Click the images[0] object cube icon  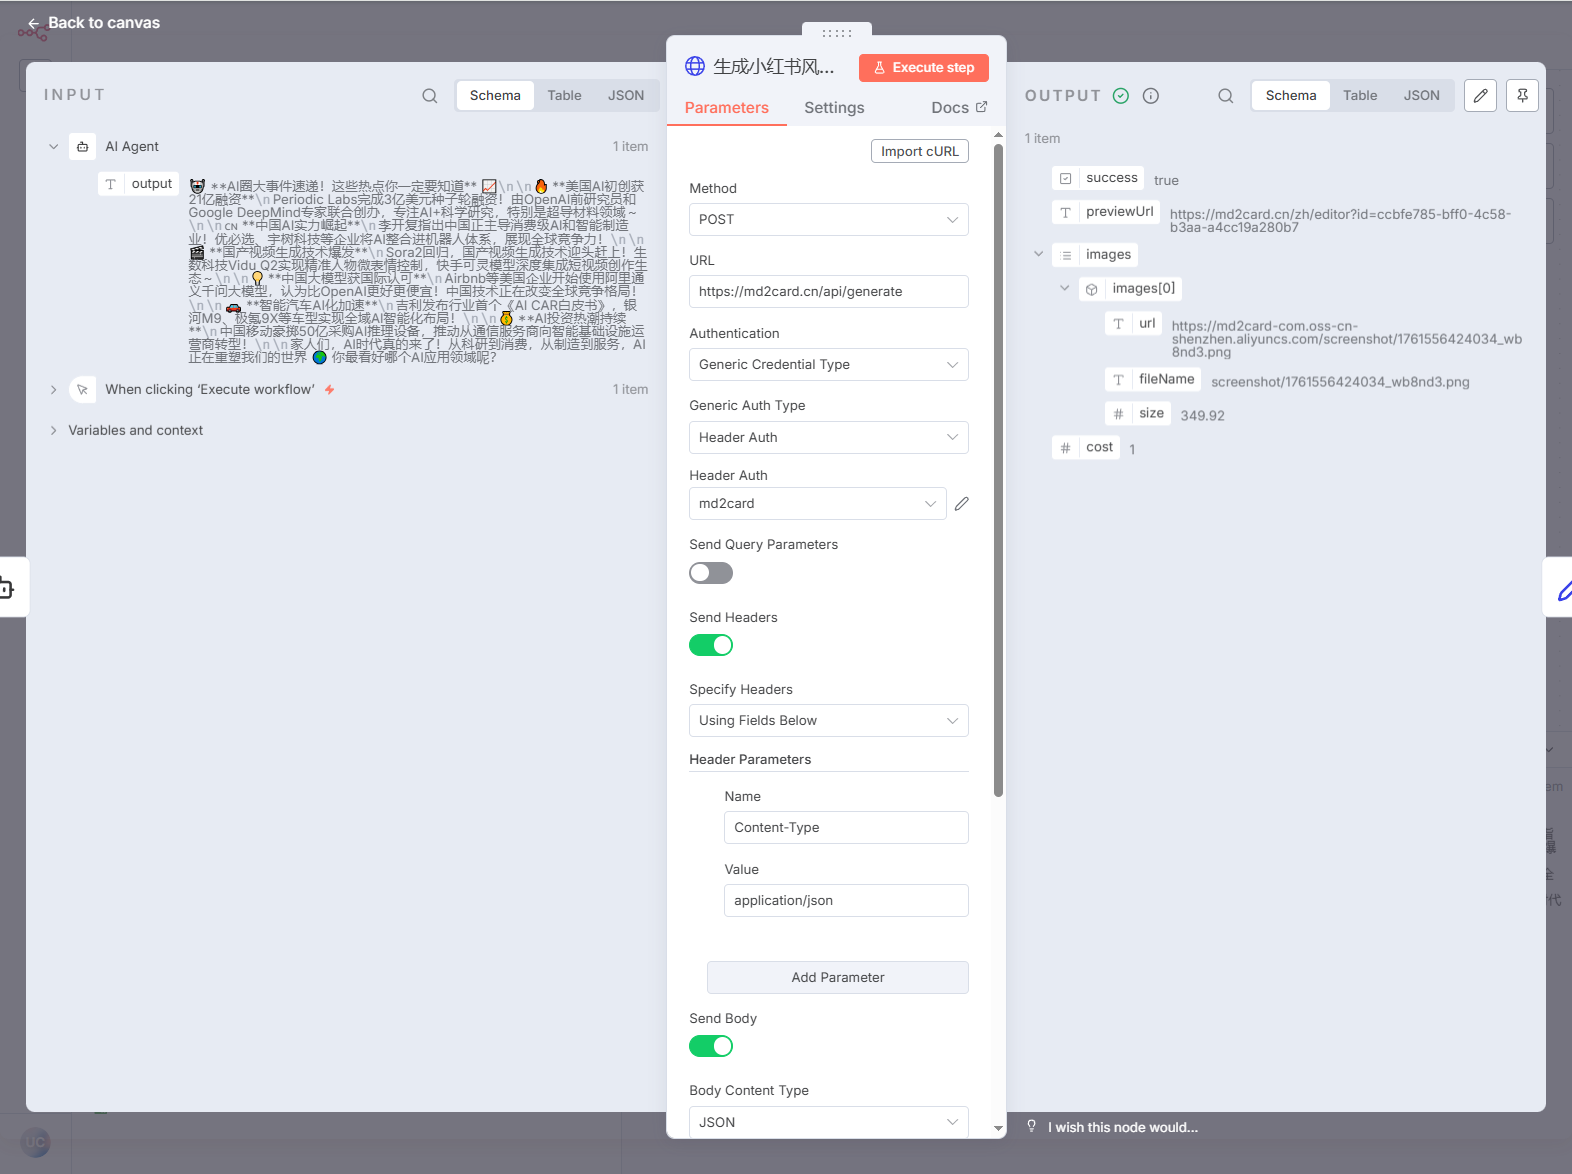[1092, 289]
